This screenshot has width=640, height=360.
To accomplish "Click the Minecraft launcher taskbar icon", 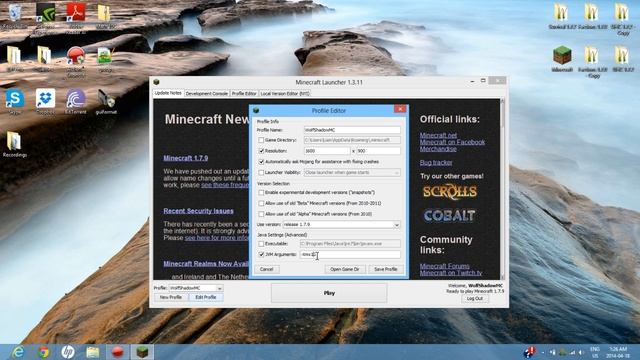I will click(142, 352).
